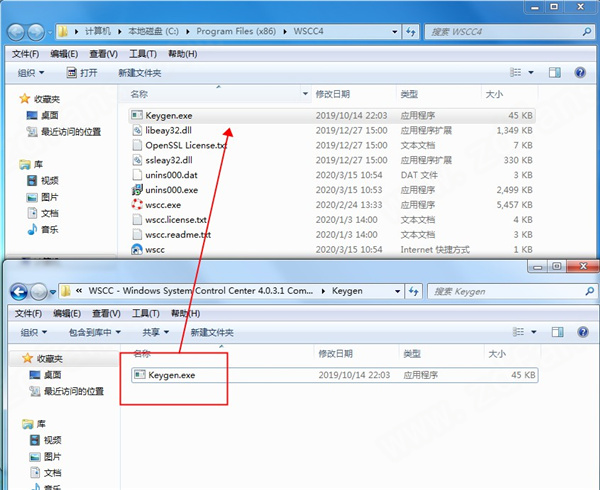
Task: Select the ssleay32.dll file icon
Action: [x=137, y=160]
